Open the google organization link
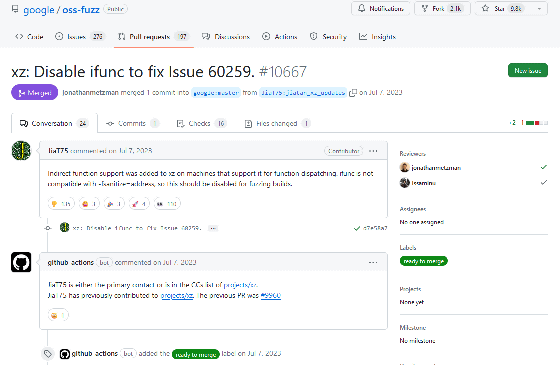The image size is (560, 365). click(39, 10)
